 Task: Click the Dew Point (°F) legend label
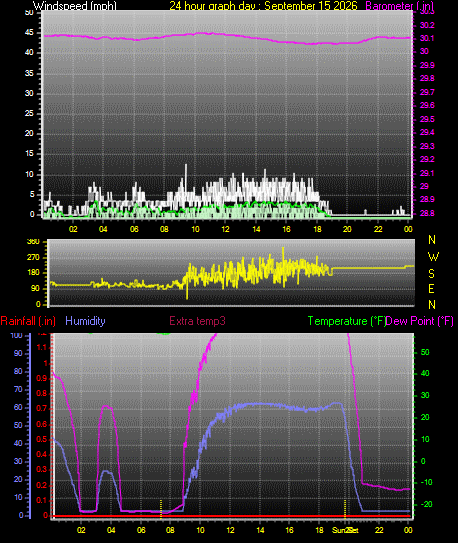(420, 321)
